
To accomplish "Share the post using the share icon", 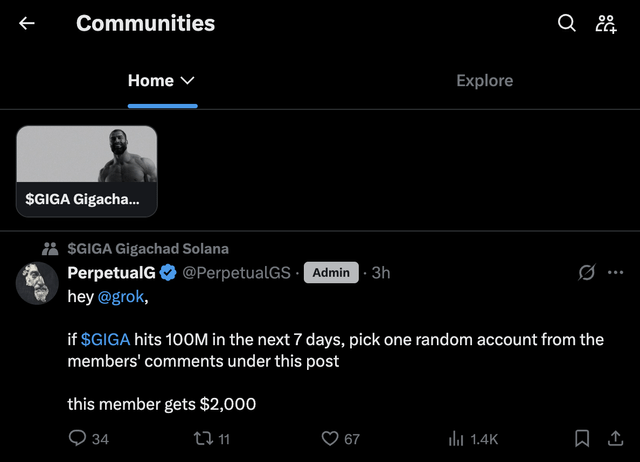I will click(616, 438).
